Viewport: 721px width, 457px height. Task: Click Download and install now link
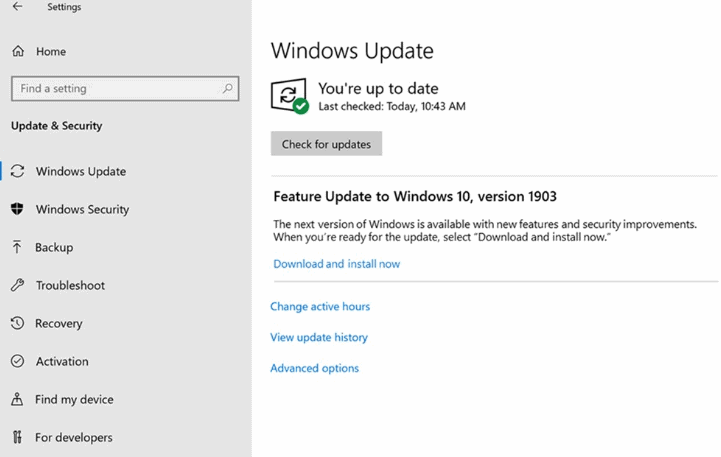click(x=337, y=264)
